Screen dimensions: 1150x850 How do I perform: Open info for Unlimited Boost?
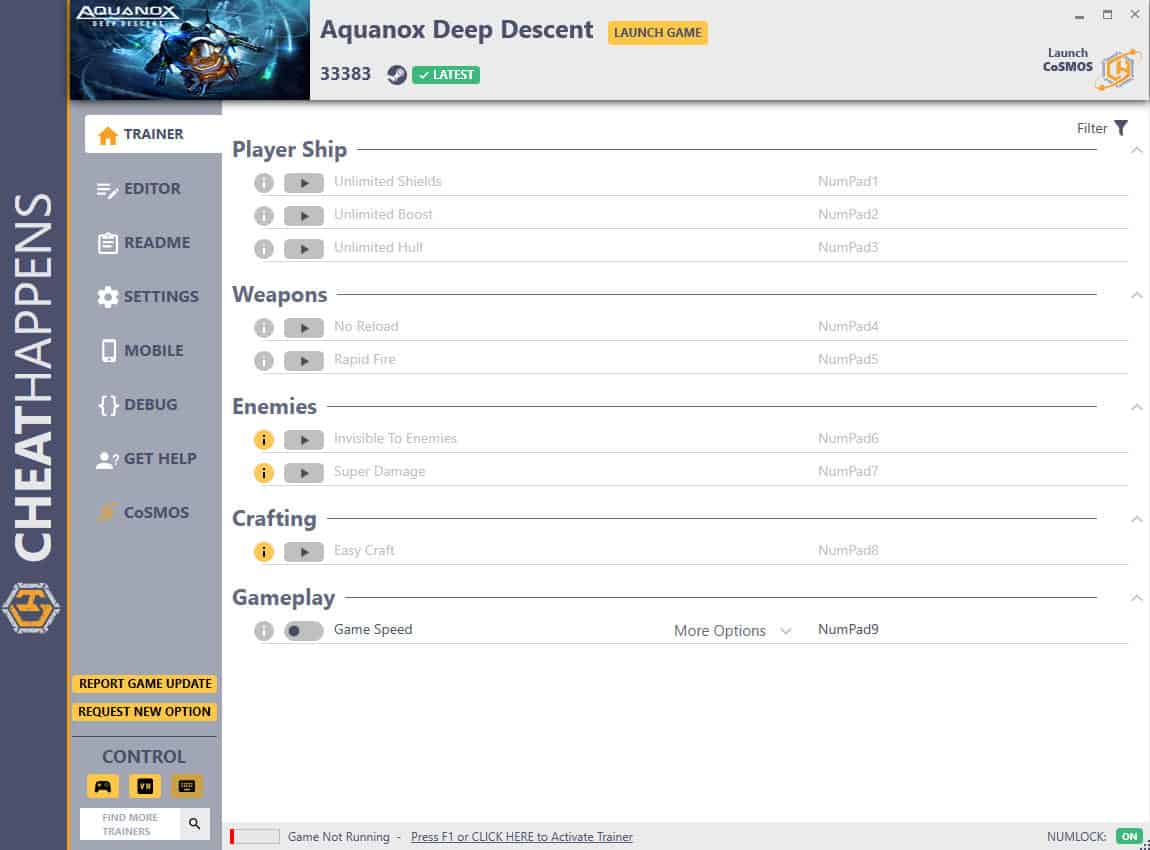264,216
